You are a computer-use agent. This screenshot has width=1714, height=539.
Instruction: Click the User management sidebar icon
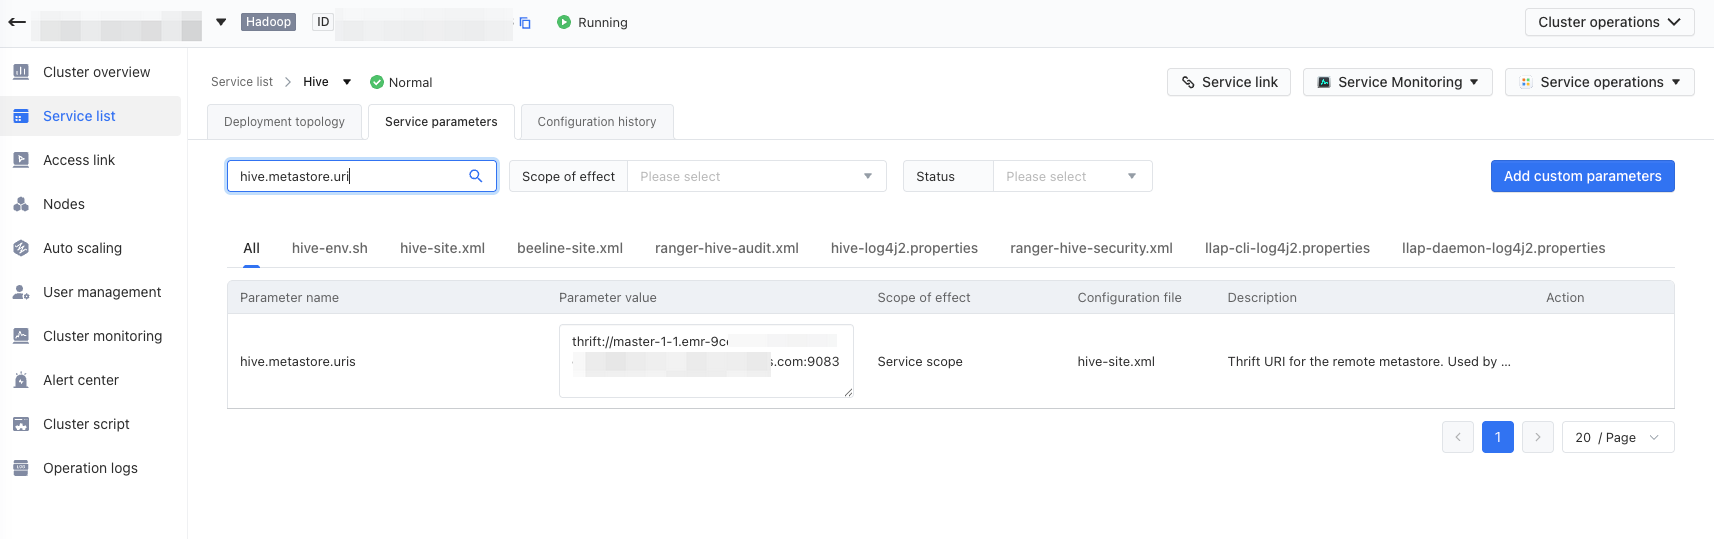tap(21, 292)
